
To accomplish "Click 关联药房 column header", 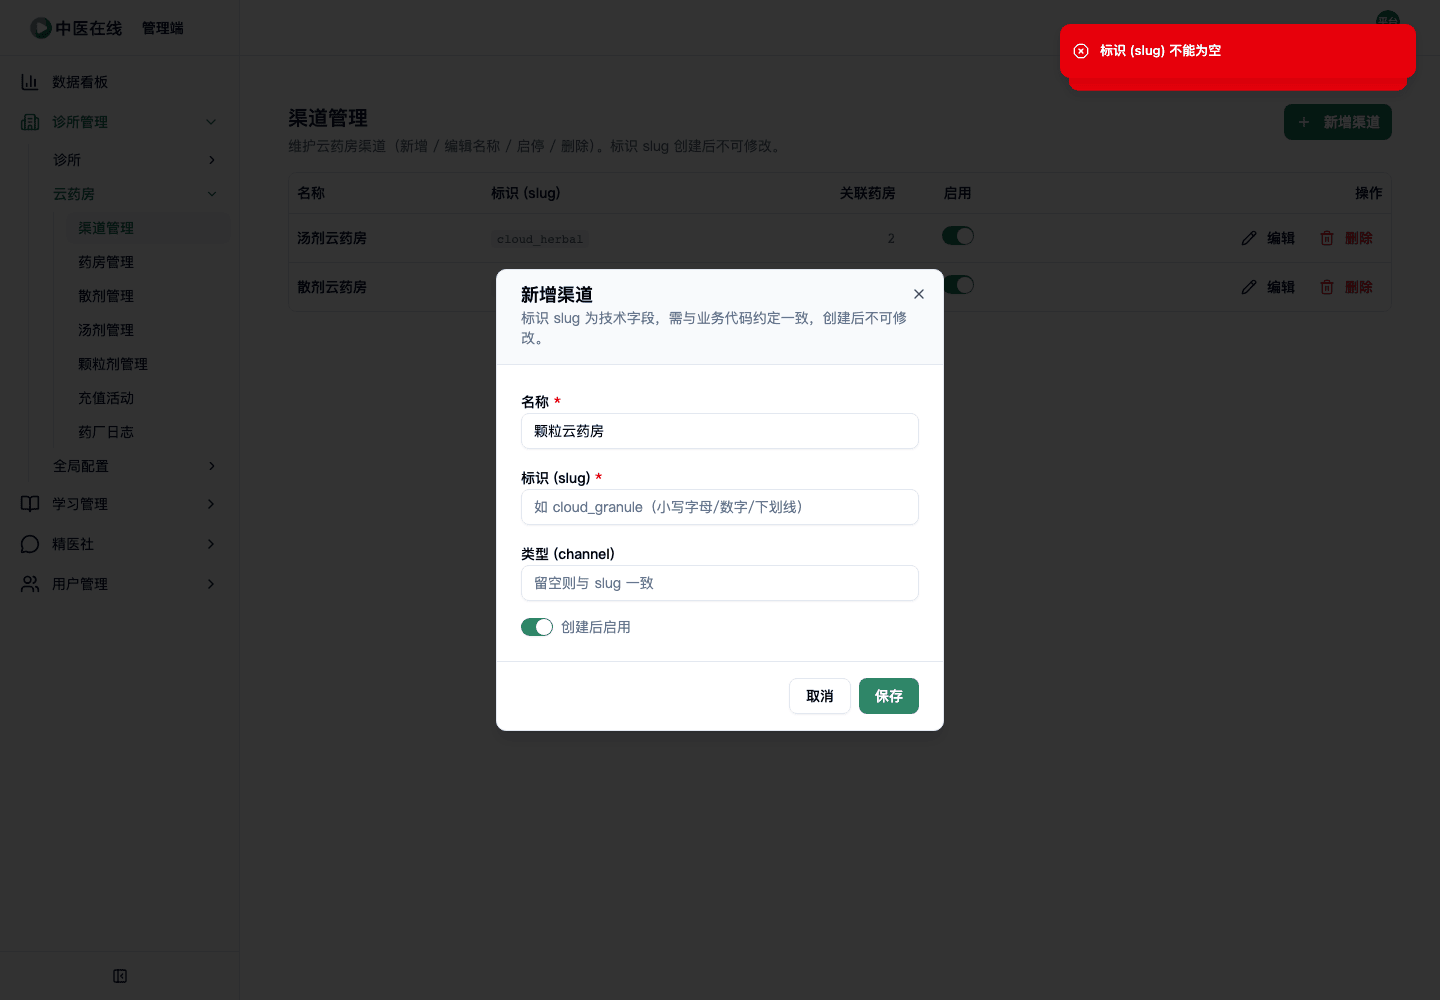I will click(868, 193).
